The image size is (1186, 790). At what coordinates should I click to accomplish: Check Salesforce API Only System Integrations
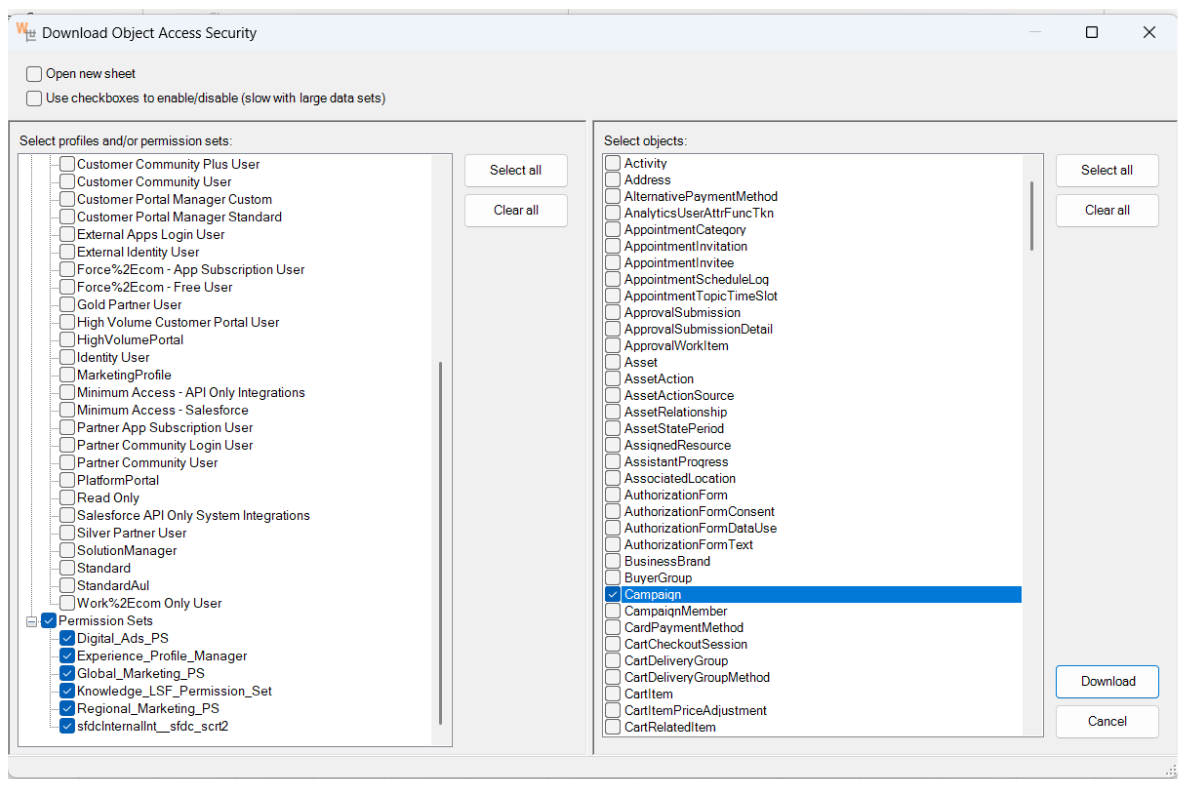[67, 515]
